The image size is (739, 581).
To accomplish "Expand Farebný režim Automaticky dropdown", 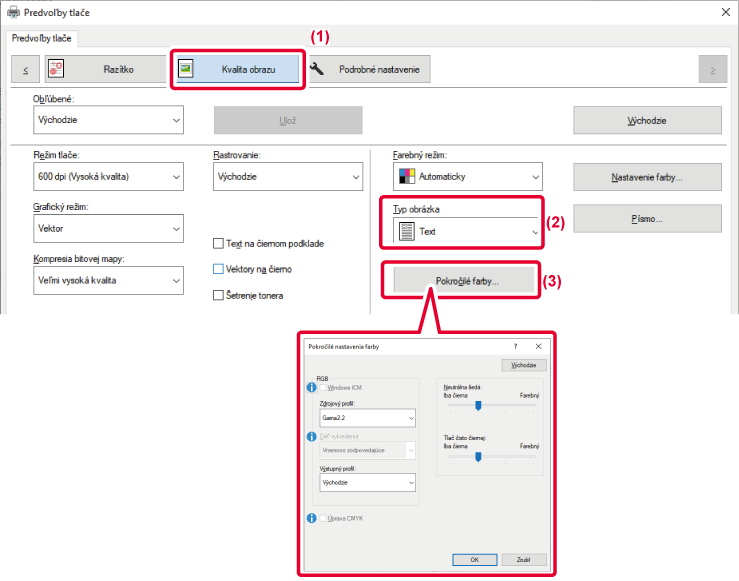I will 467,177.
